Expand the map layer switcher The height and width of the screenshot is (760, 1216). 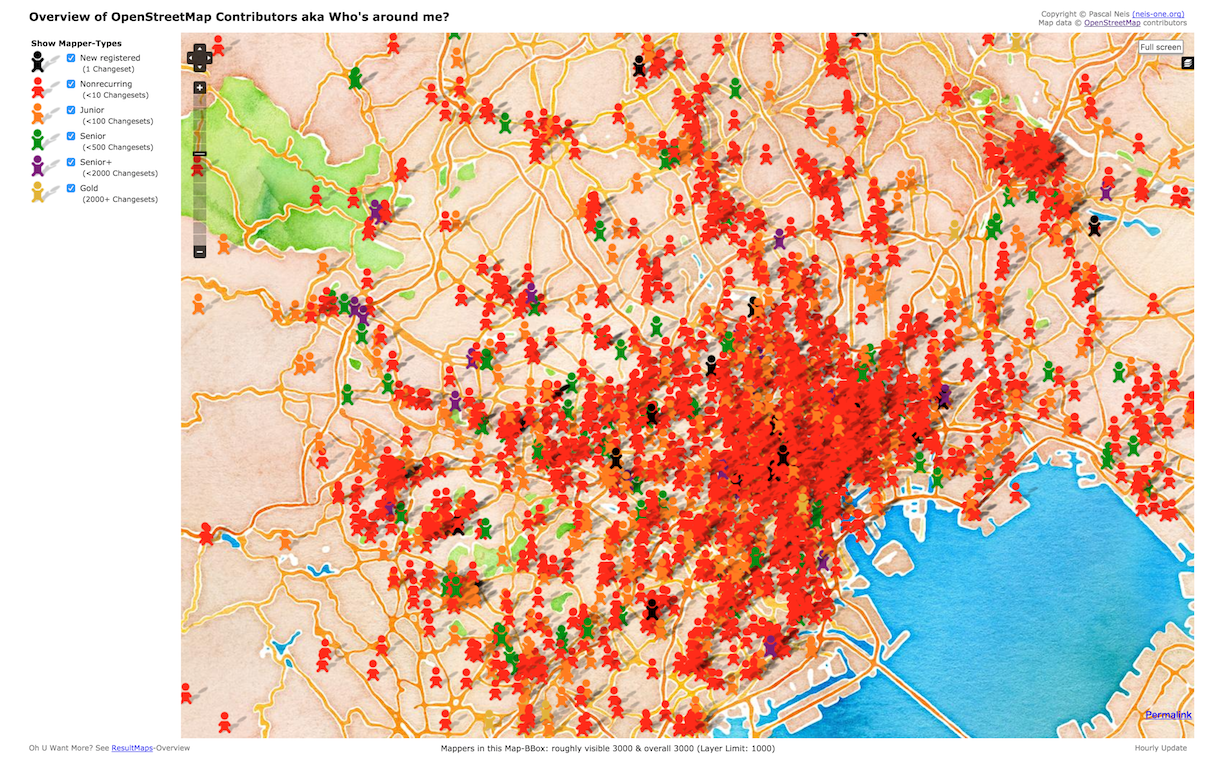(x=1187, y=62)
